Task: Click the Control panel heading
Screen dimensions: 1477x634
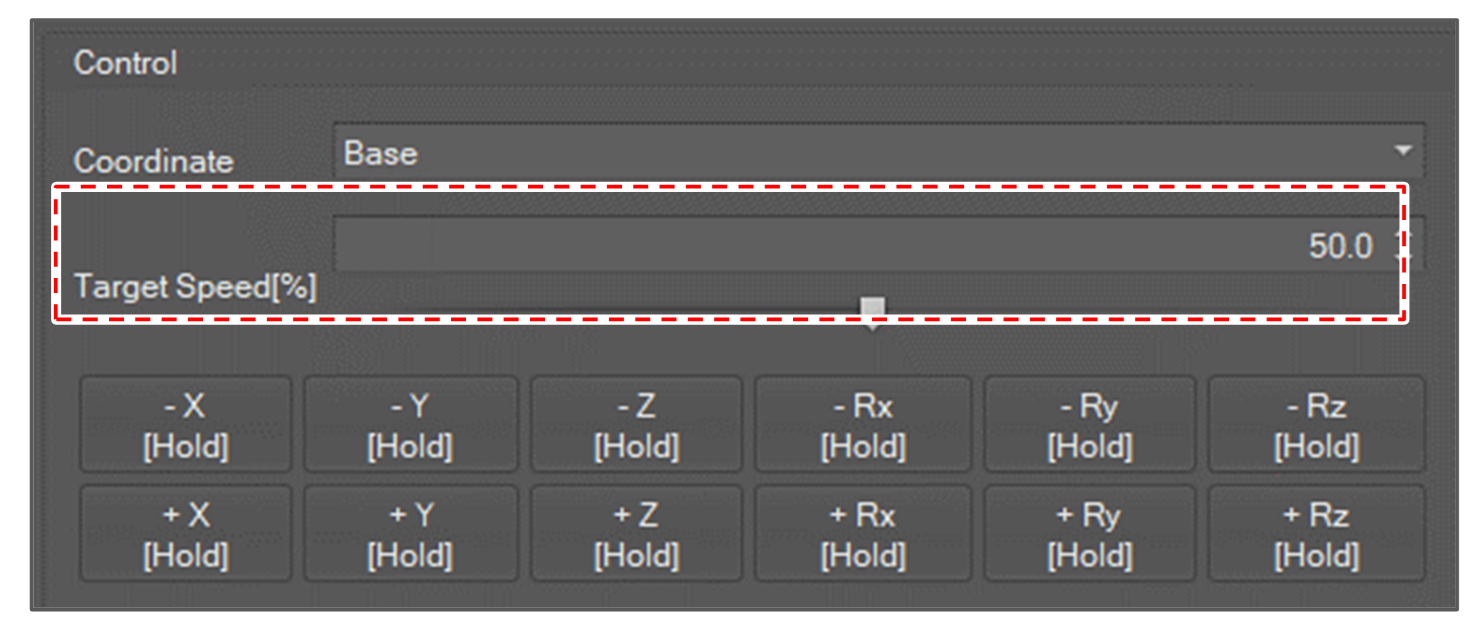Action: point(125,63)
